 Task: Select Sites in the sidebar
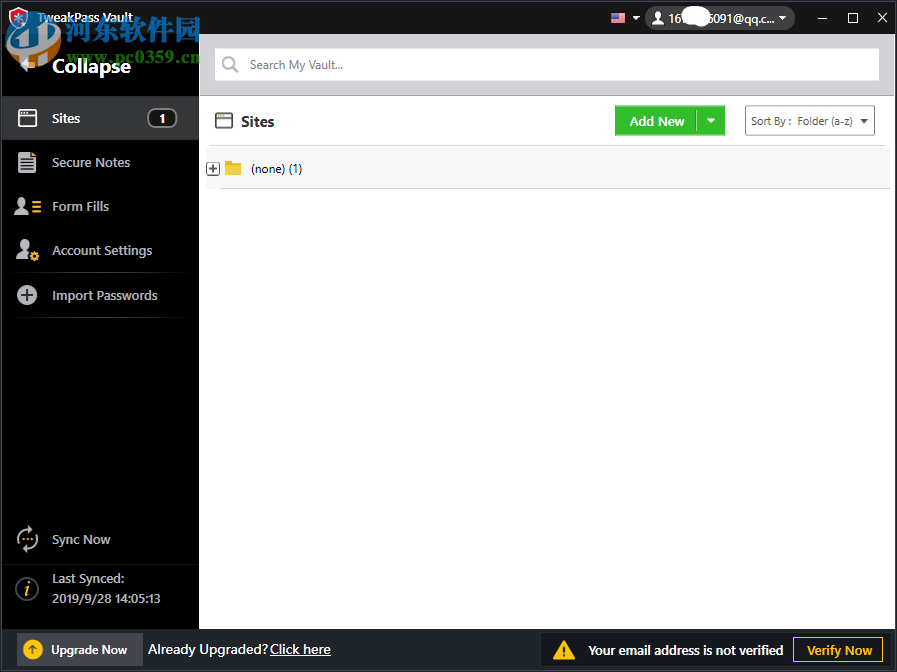point(100,118)
